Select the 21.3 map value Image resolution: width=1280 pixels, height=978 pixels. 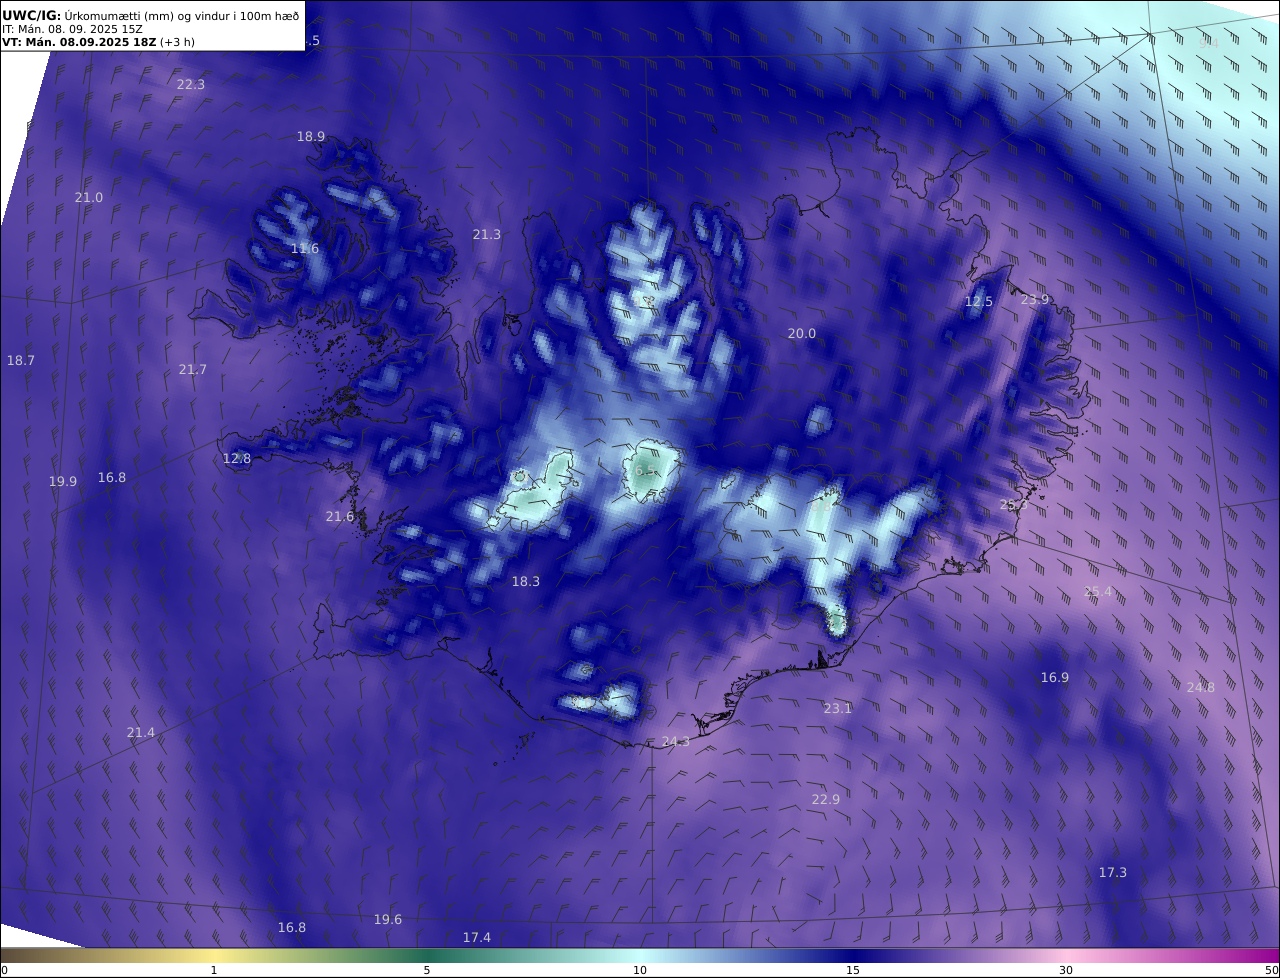pyautogui.click(x=487, y=235)
